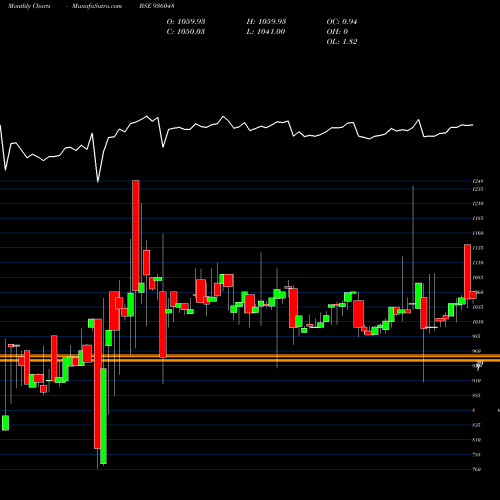Click the "OH: 0" reading
The image size is (500, 500).
[x=337, y=32]
